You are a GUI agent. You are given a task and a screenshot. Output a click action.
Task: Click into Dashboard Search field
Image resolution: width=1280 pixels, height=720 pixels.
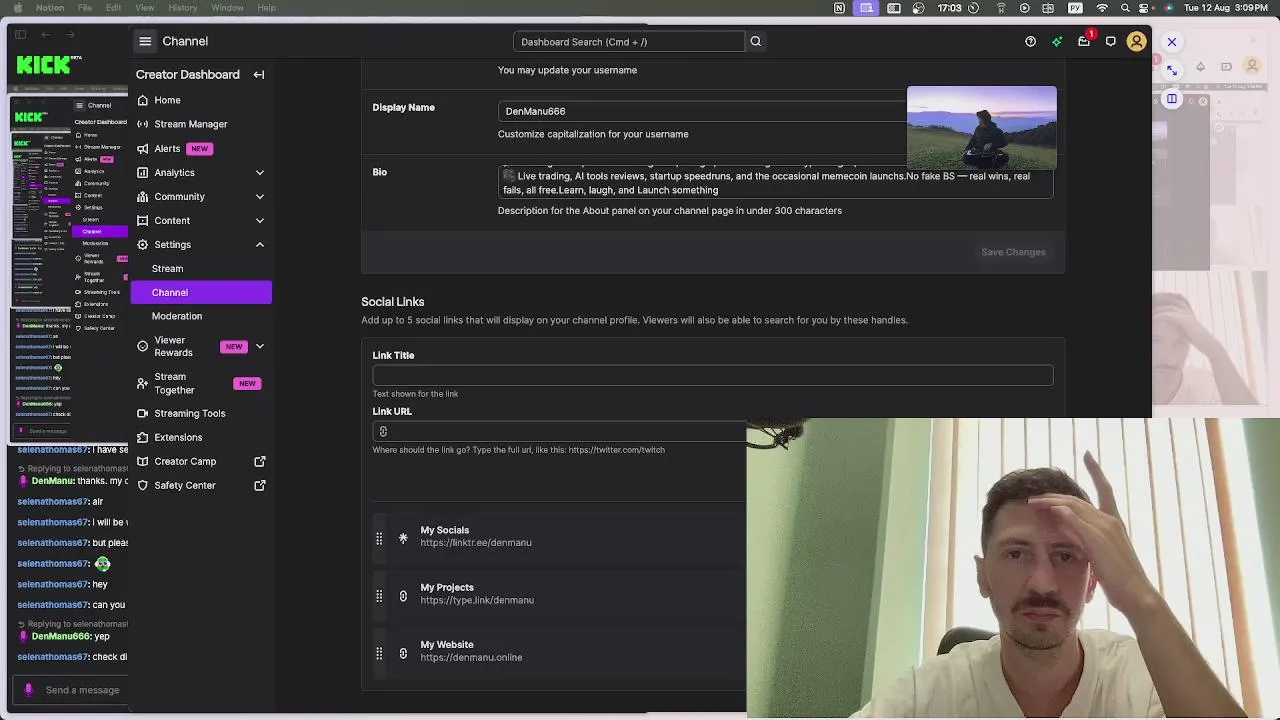point(629,42)
